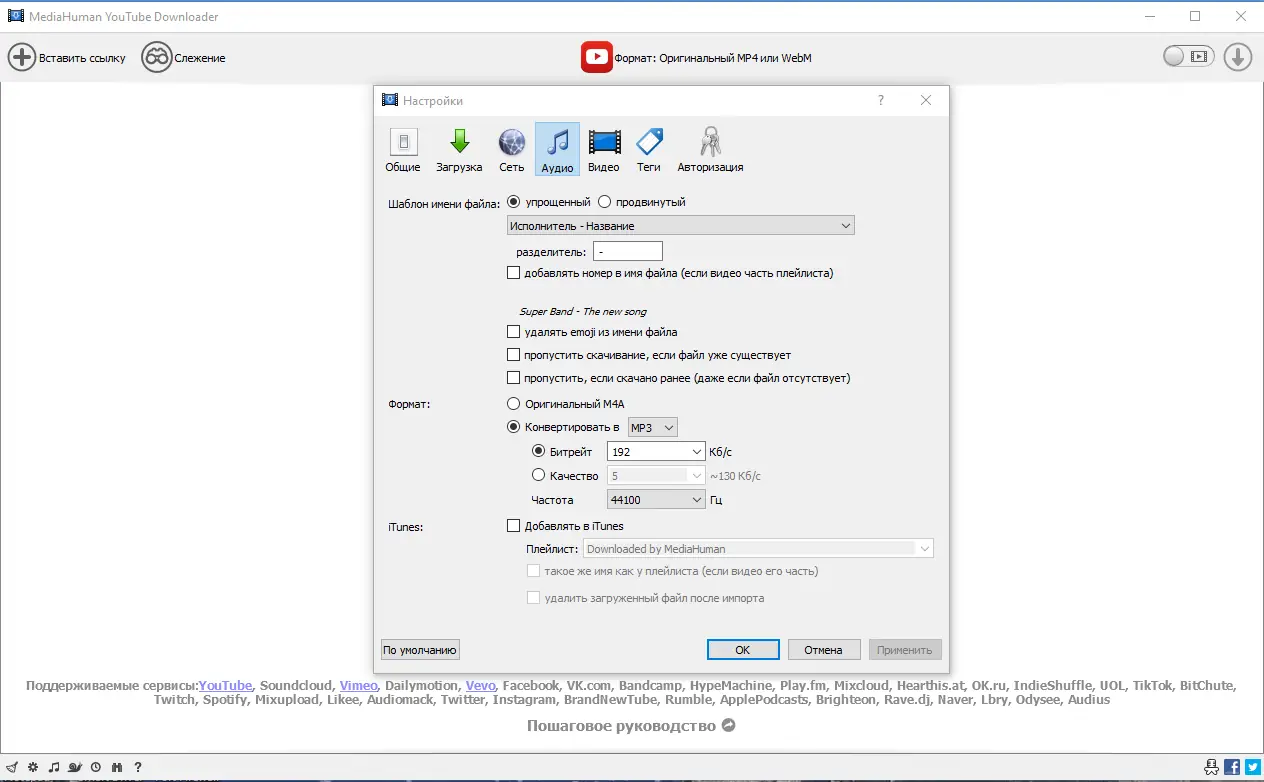Start all downloads with arrow icon
The height and width of the screenshot is (782, 1264).
coord(1237,57)
